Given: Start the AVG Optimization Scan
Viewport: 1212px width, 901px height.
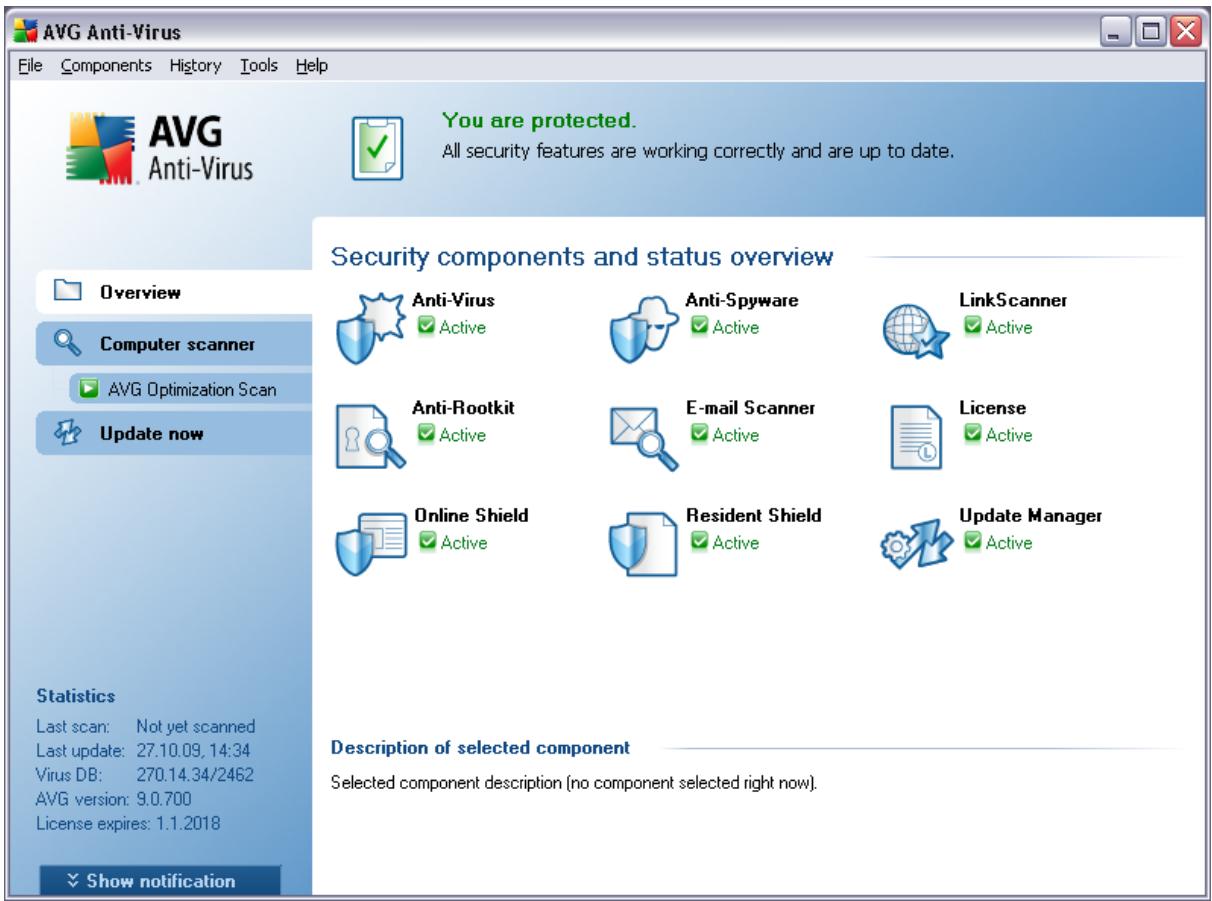Looking at the screenshot, I should pos(190,389).
